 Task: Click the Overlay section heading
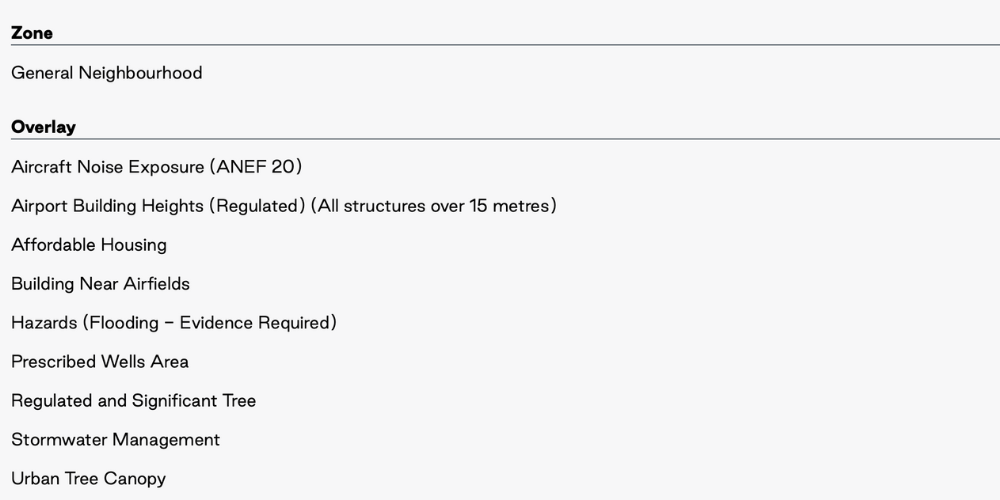43,127
